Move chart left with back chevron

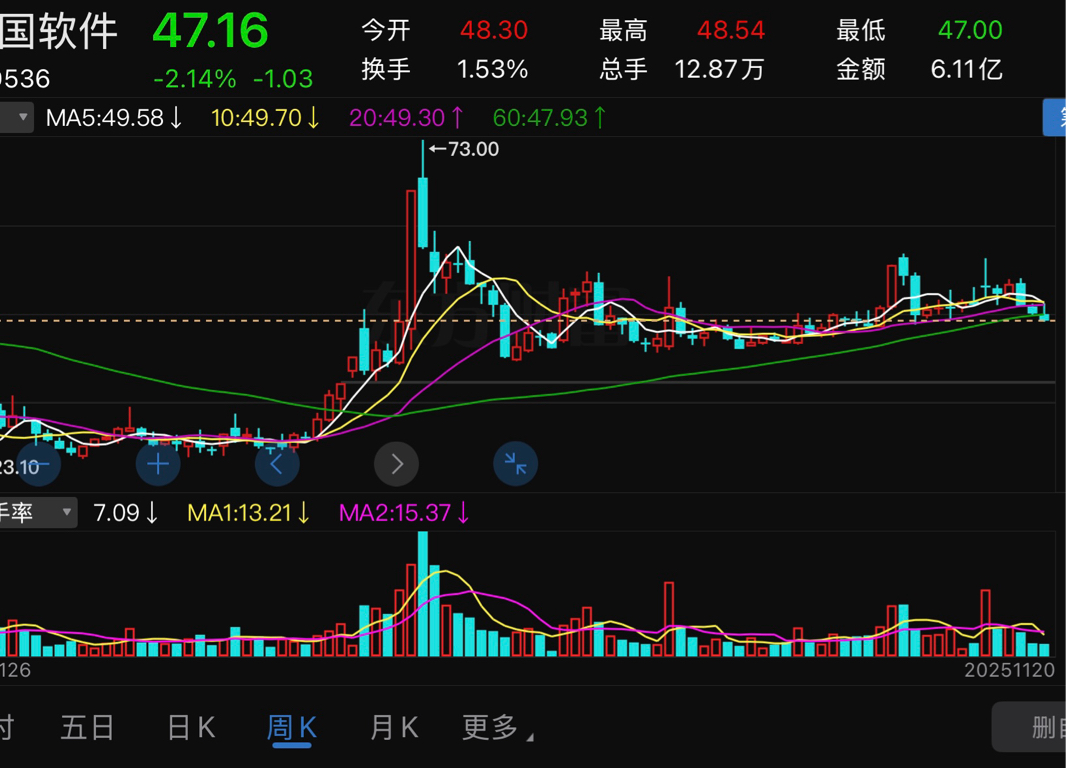pos(277,464)
